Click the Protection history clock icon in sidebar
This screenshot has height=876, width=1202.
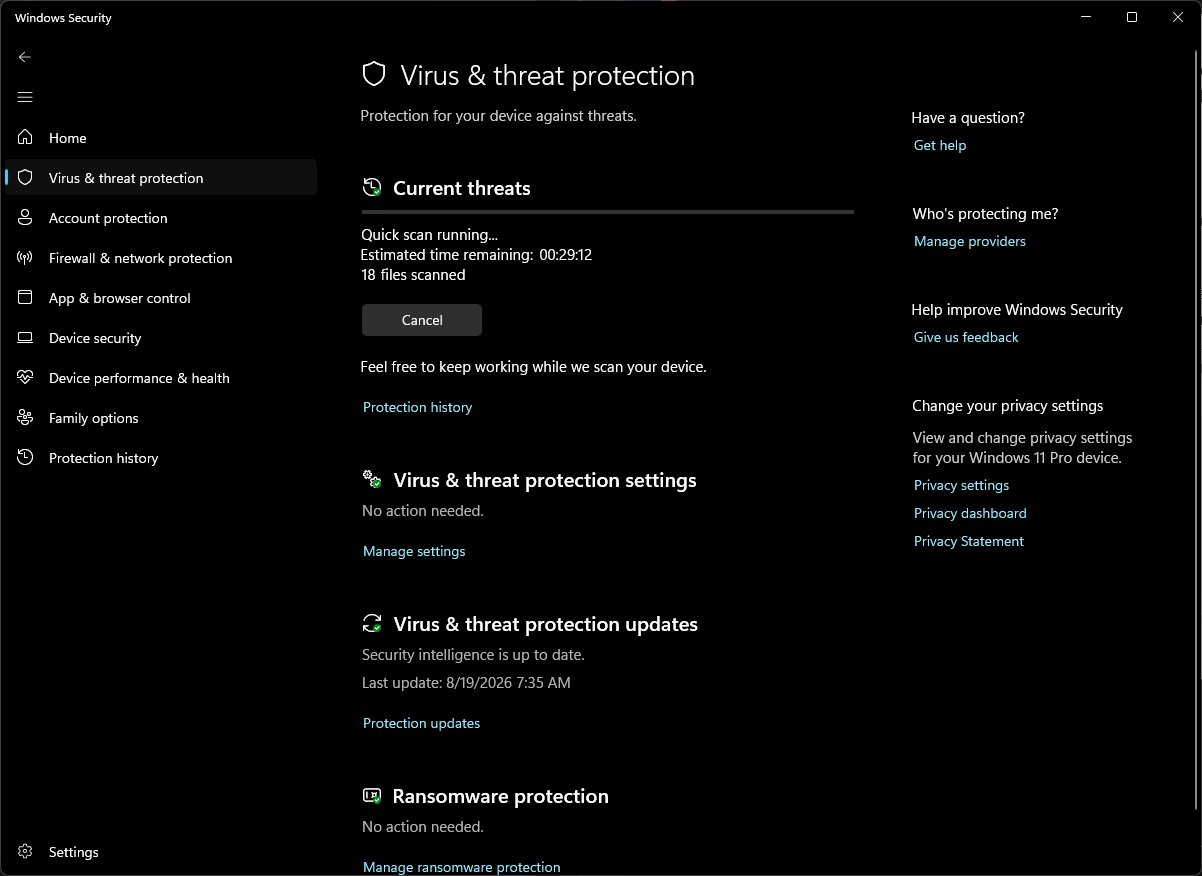click(x=26, y=457)
